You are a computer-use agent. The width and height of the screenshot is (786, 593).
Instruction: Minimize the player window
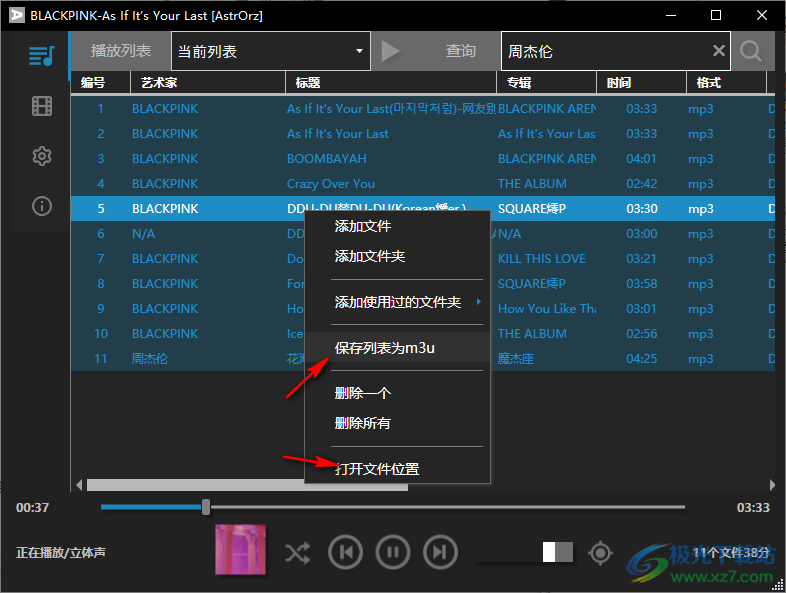coord(671,15)
